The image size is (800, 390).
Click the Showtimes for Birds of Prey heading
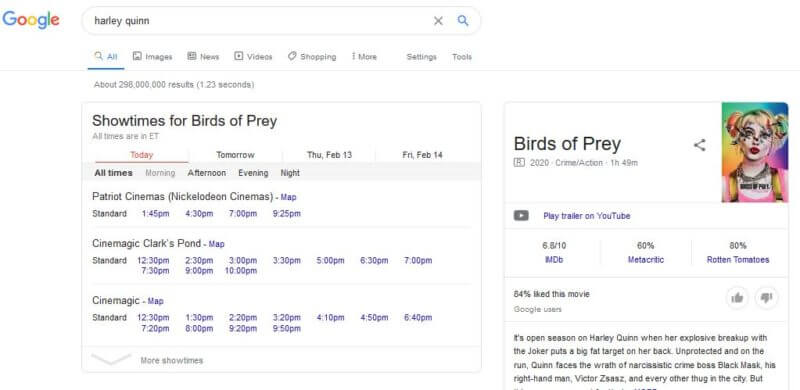point(185,121)
